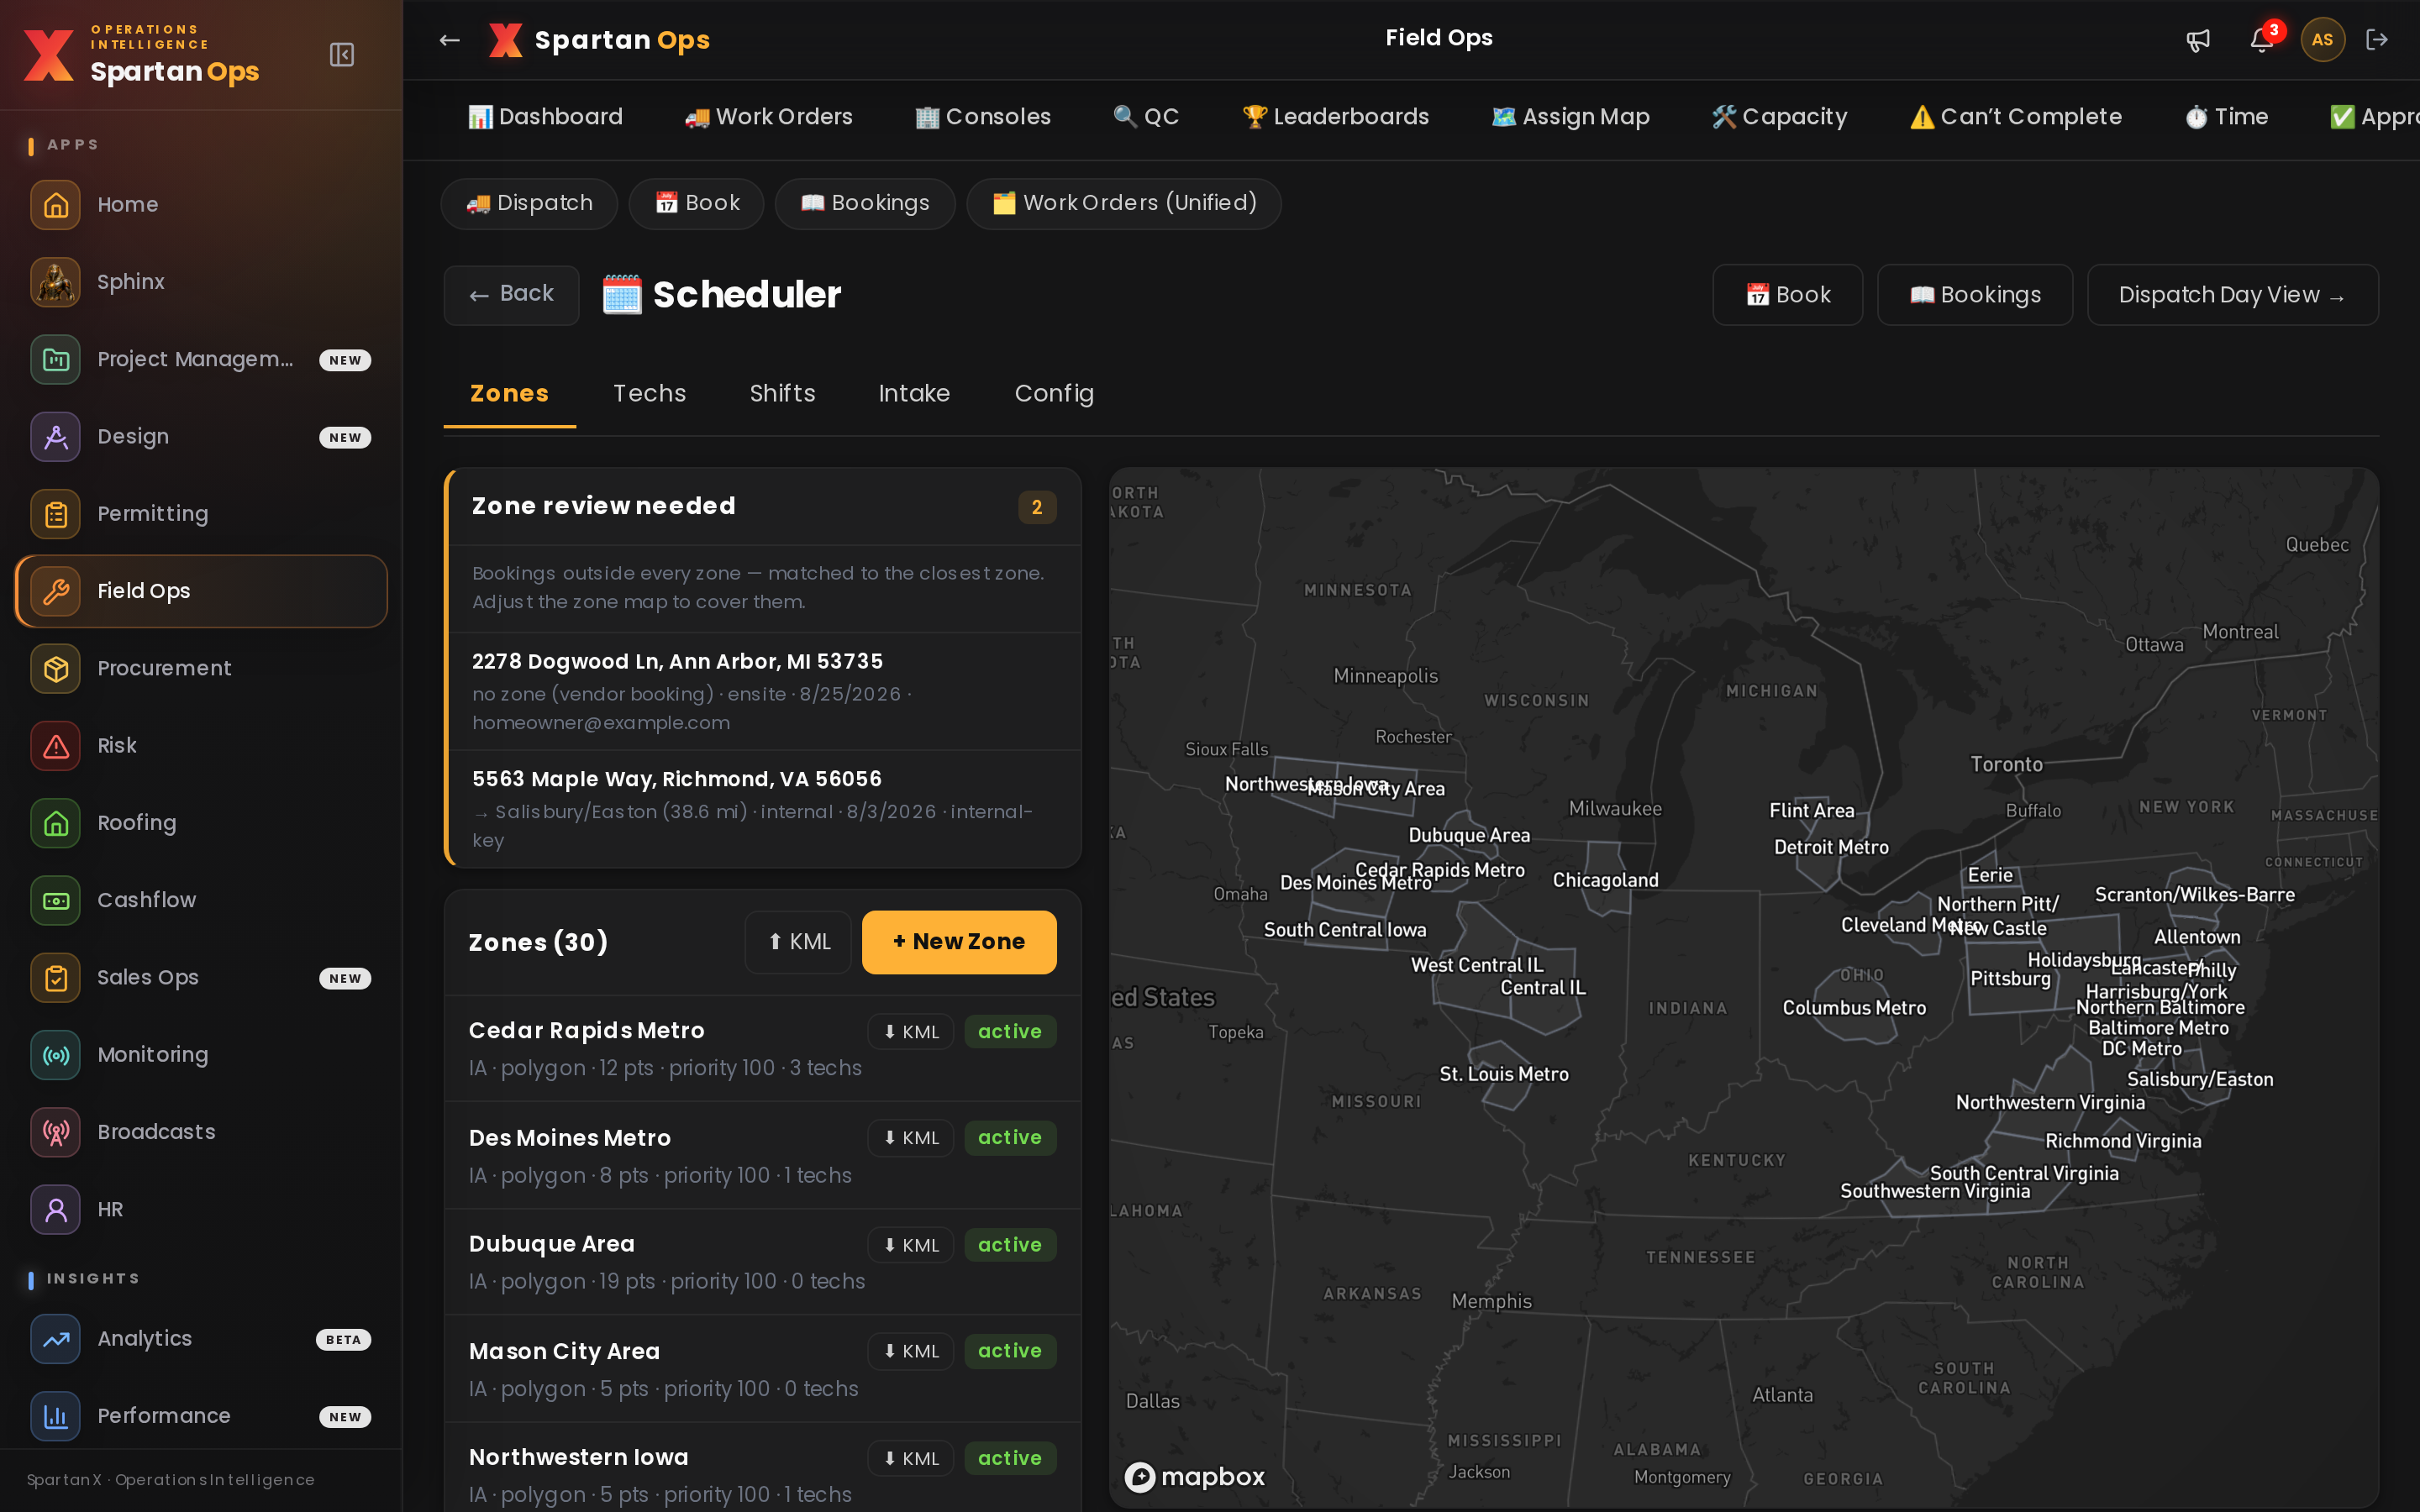Click the logout icon in header
This screenshot has height=1512, width=2420.
2377,40
